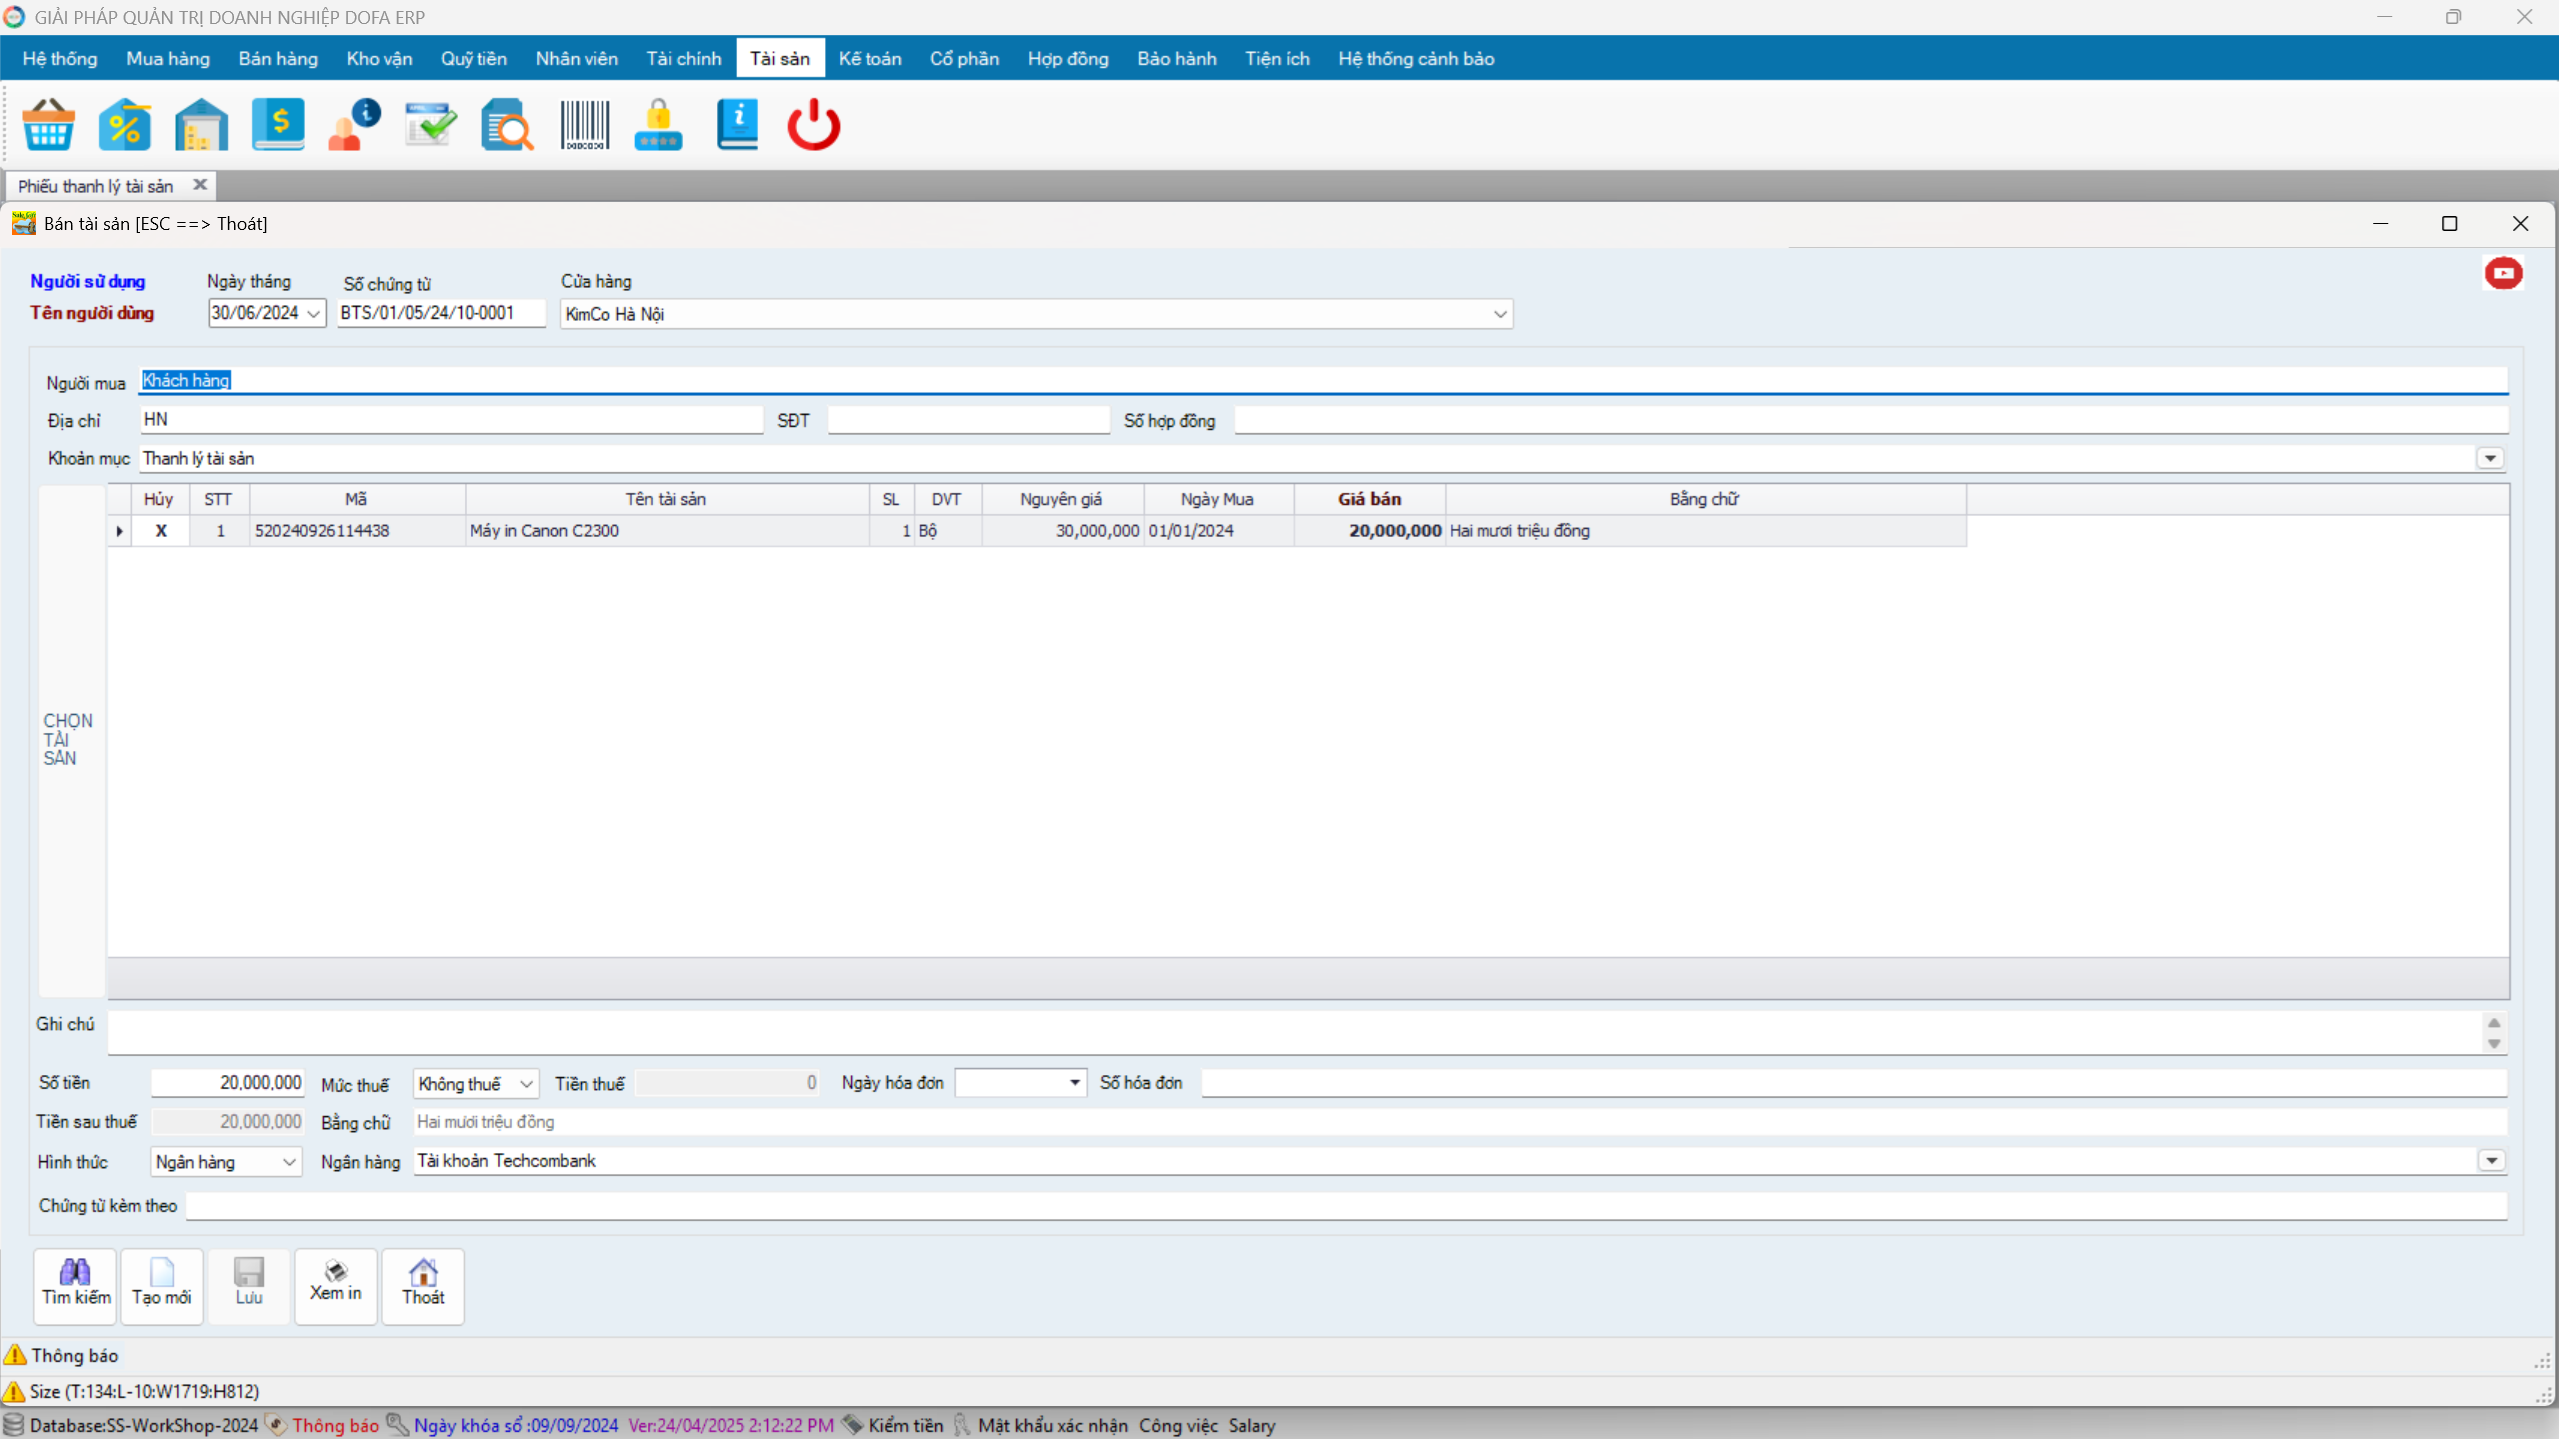The height and width of the screenshot is (1439, 2559).
Task: Click the Số tiền amount field
Action: 227,1083
